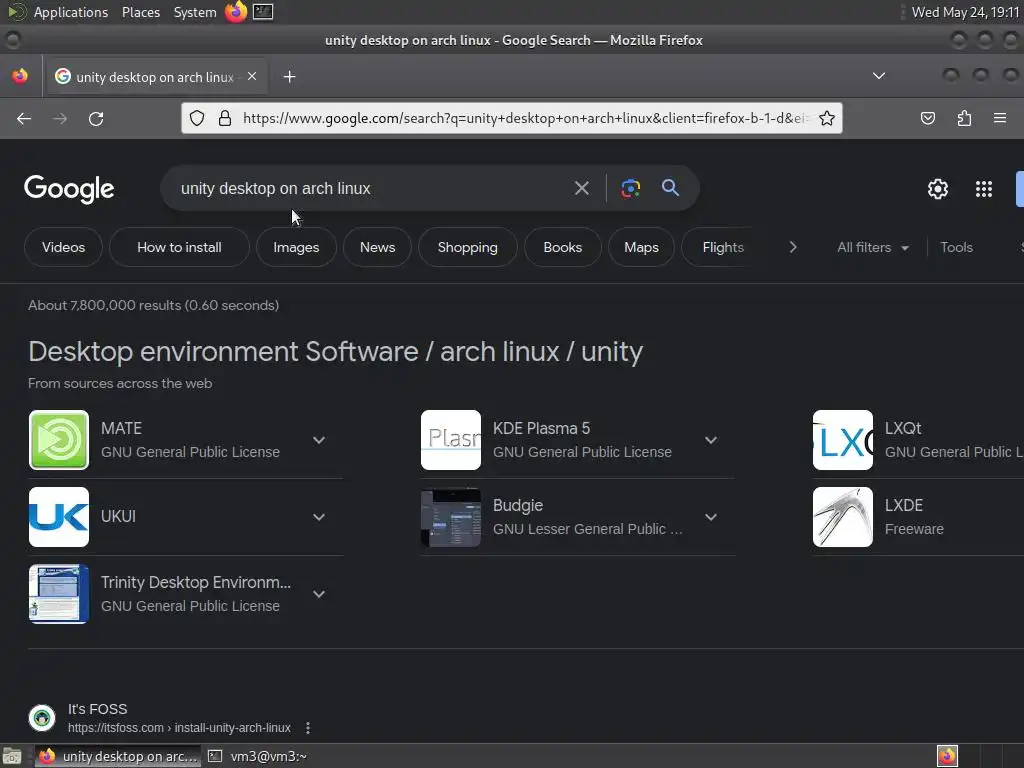
Task: Open the System menu
Action: (x=195, y=12)
